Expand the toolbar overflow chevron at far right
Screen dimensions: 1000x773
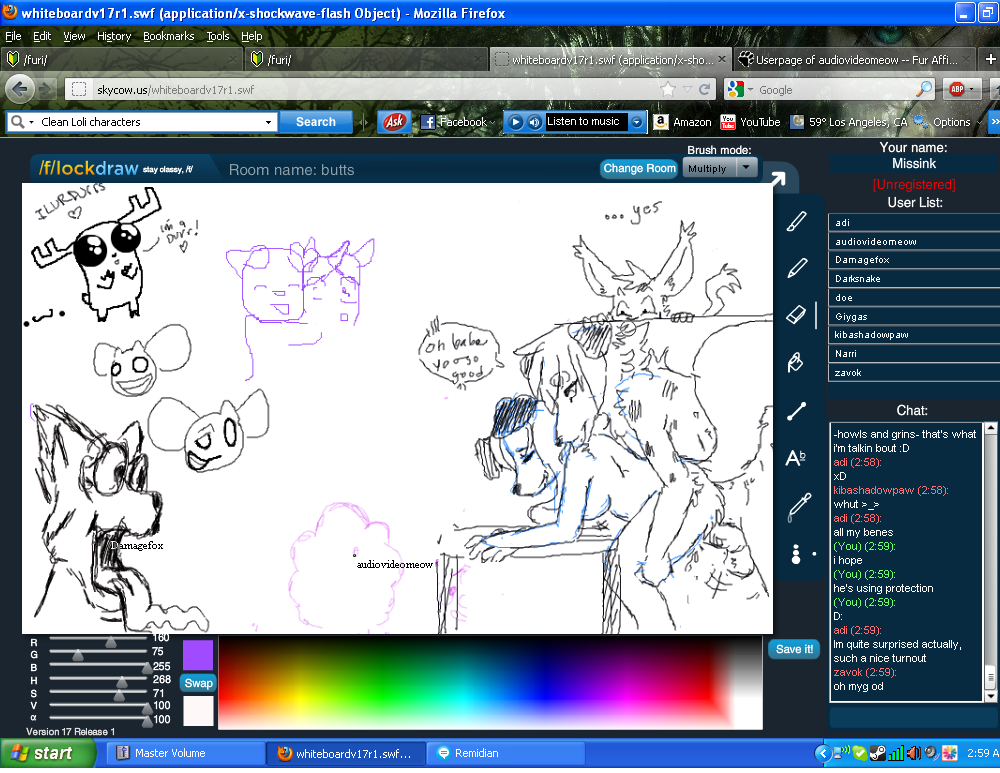[x=995, y=121]
